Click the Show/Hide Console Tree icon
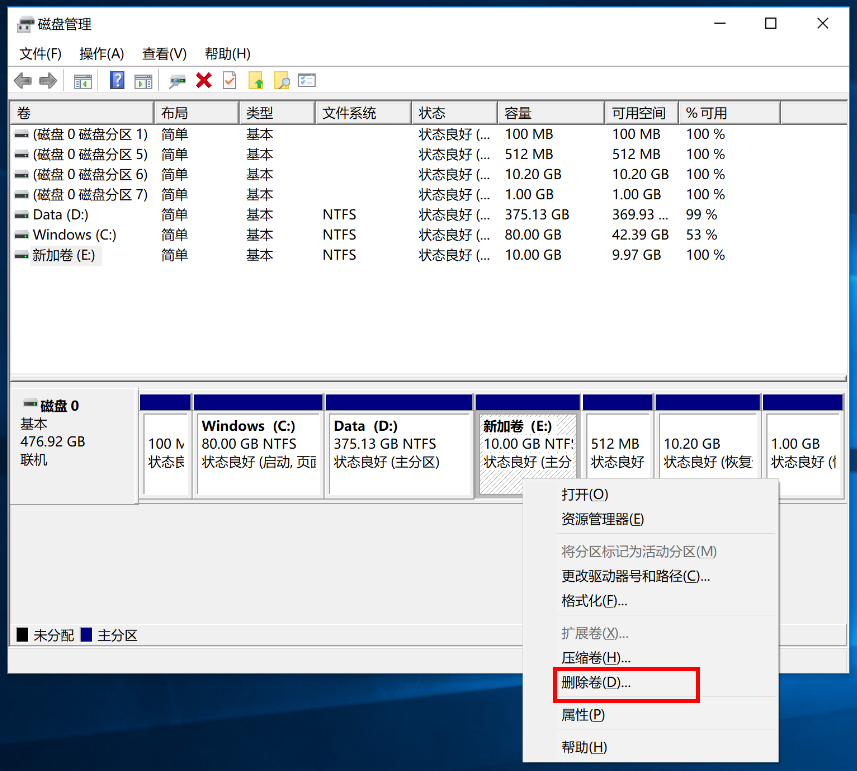Viewport: 857px width, 771px height. pos(83,81)
